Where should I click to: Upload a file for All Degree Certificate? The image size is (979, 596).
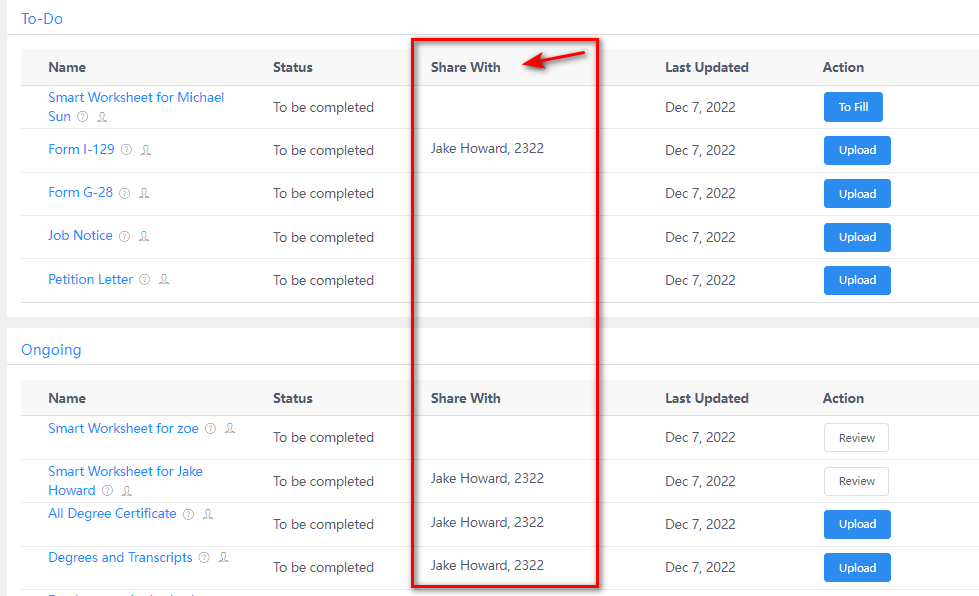pos(857,524)
